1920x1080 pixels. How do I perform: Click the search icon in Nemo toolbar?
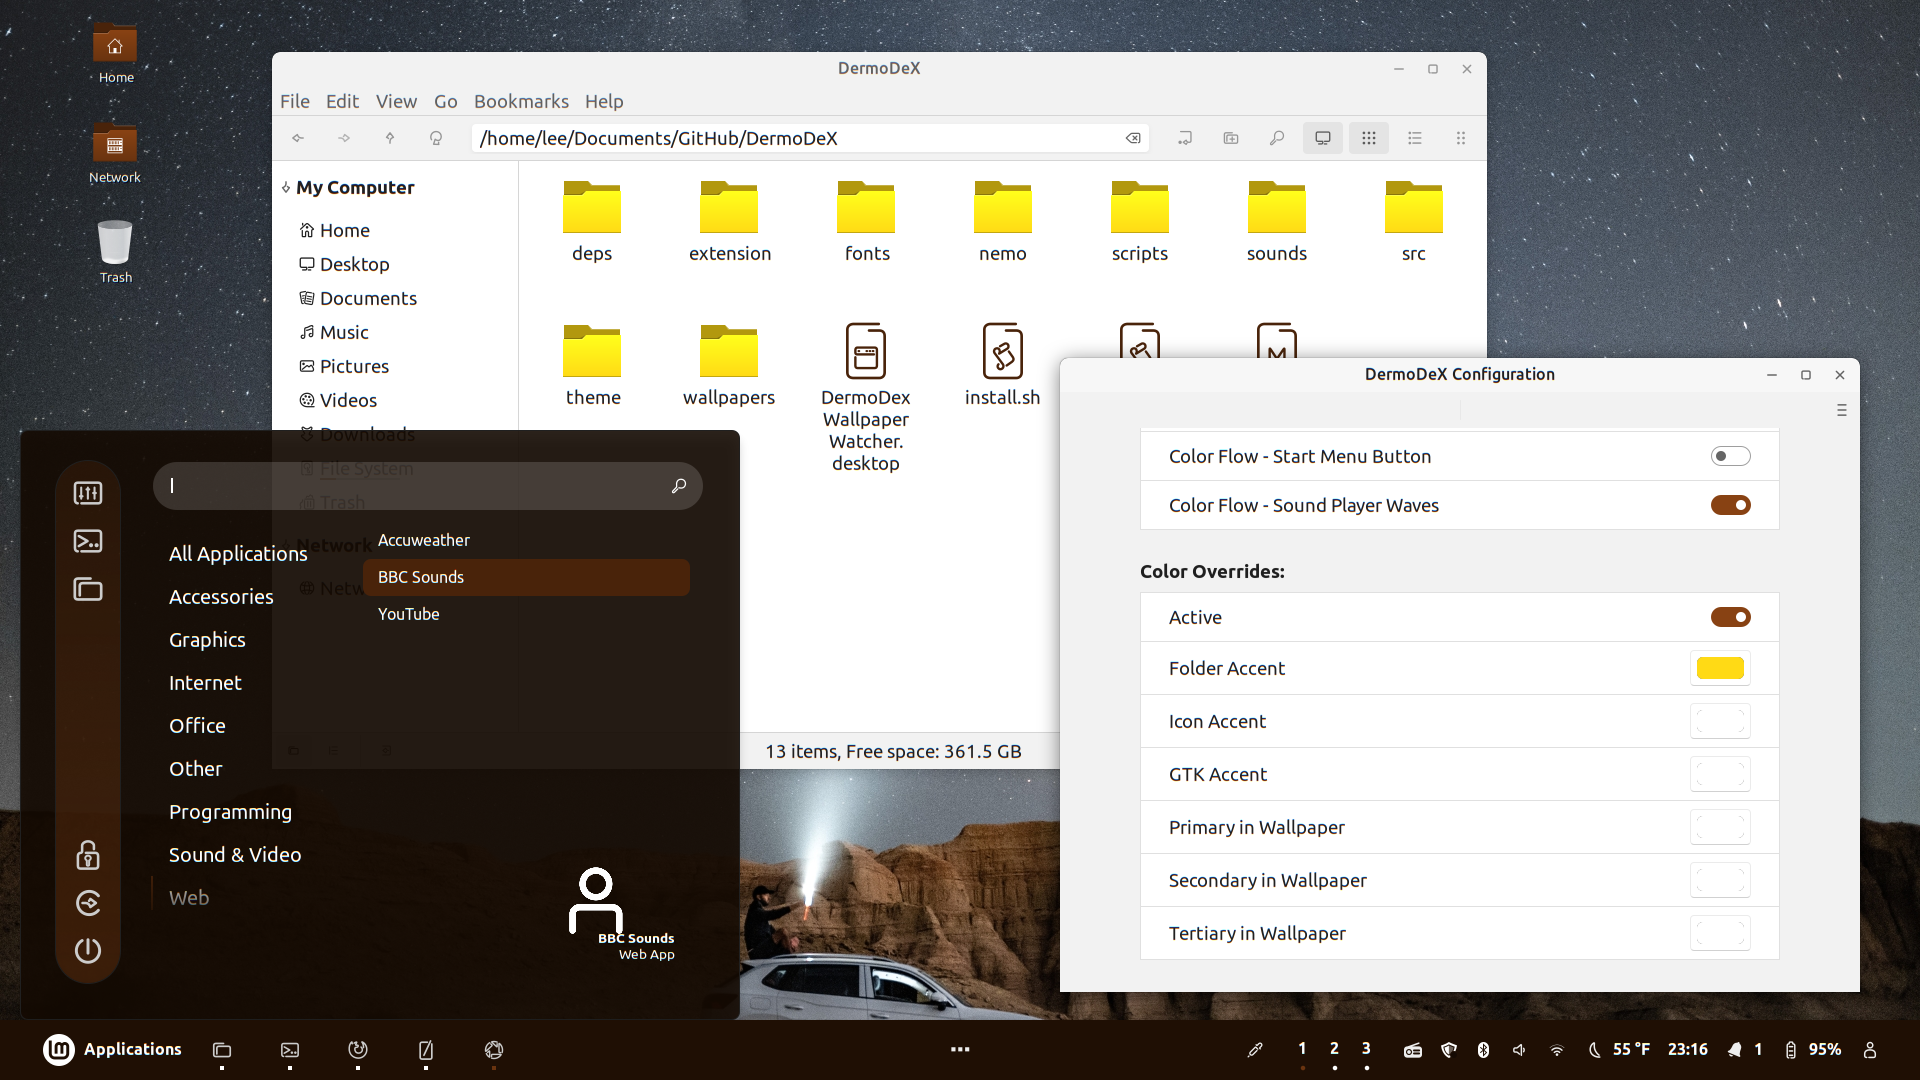click(1277, 138)
